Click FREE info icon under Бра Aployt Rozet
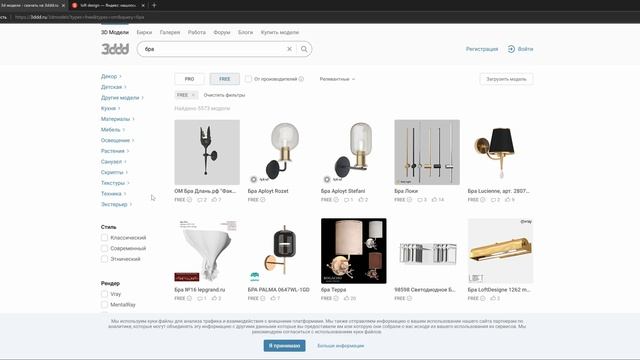This screenshot has height=360, width=640. click(x=263, y=200)
